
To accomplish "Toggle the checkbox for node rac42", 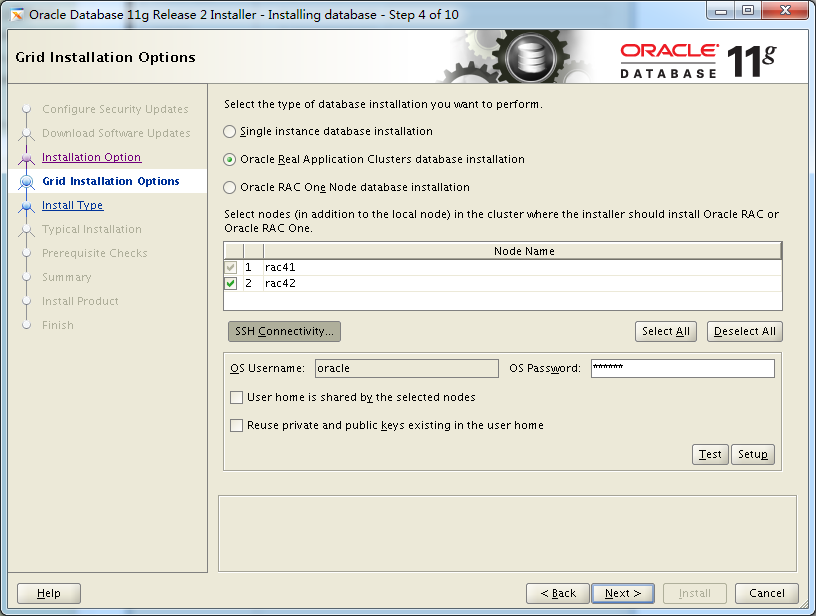I will (x=231, y=284).
